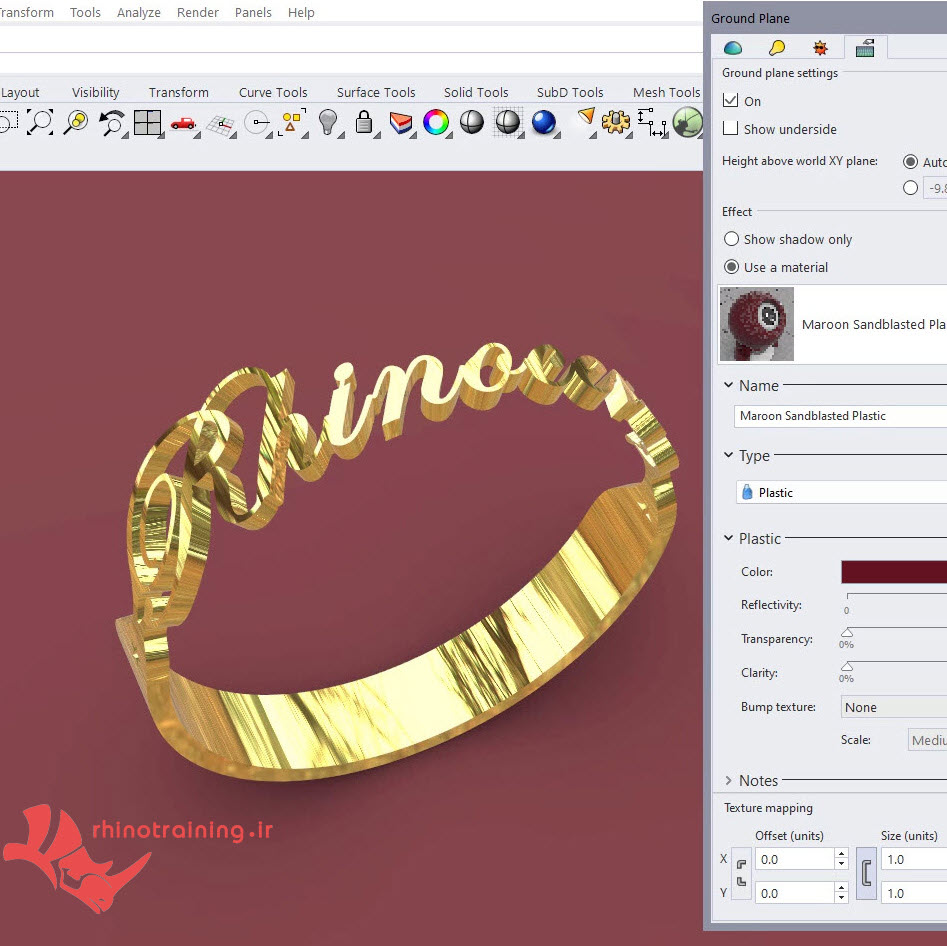The image size is (947, 946).
Task: Click the material Name field
Action: [840, 416]
